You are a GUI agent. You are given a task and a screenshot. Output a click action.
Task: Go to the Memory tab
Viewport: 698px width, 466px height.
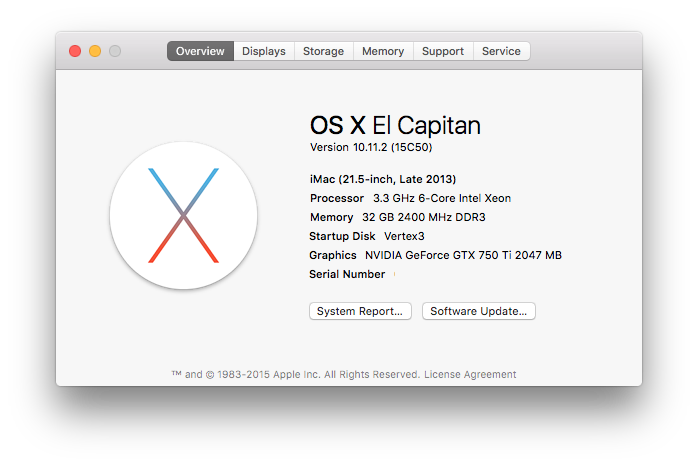[x=383, y=51]
